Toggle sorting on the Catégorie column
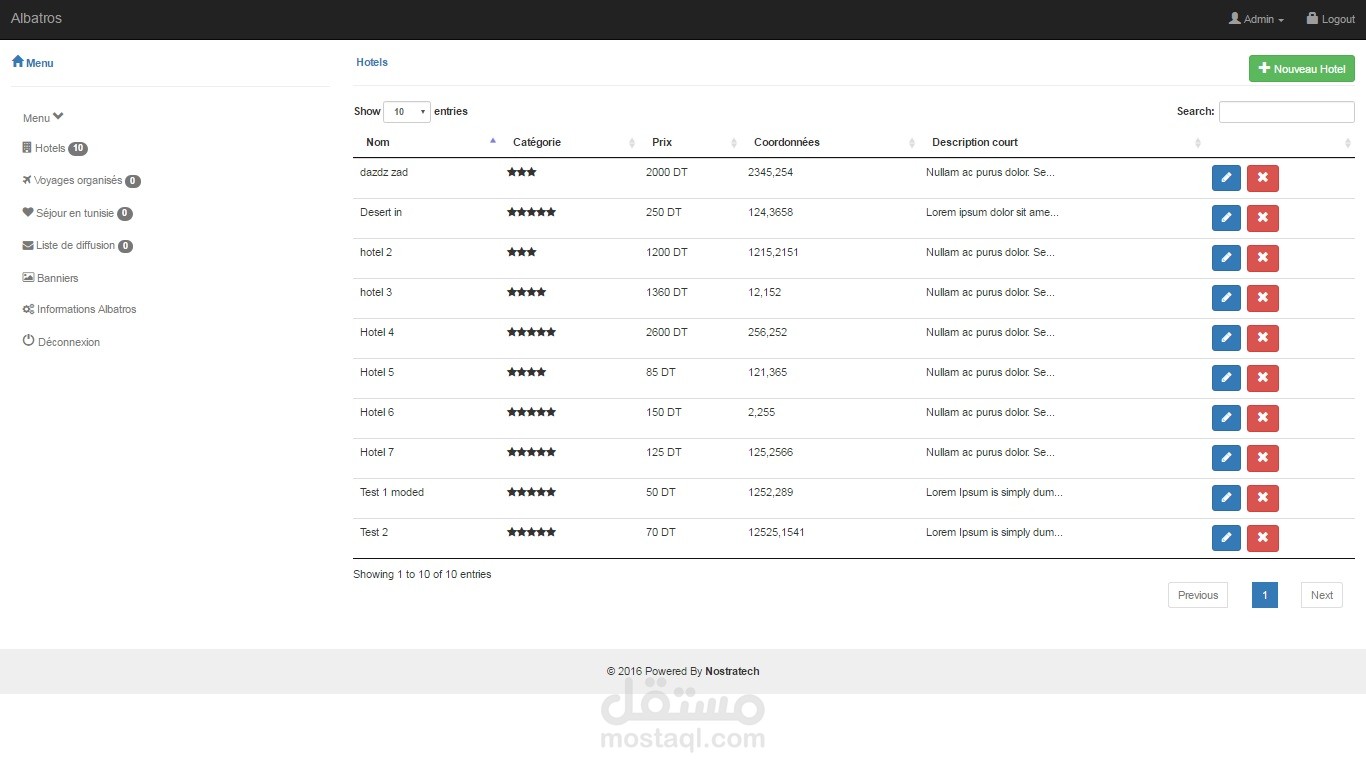 (537, 142)
